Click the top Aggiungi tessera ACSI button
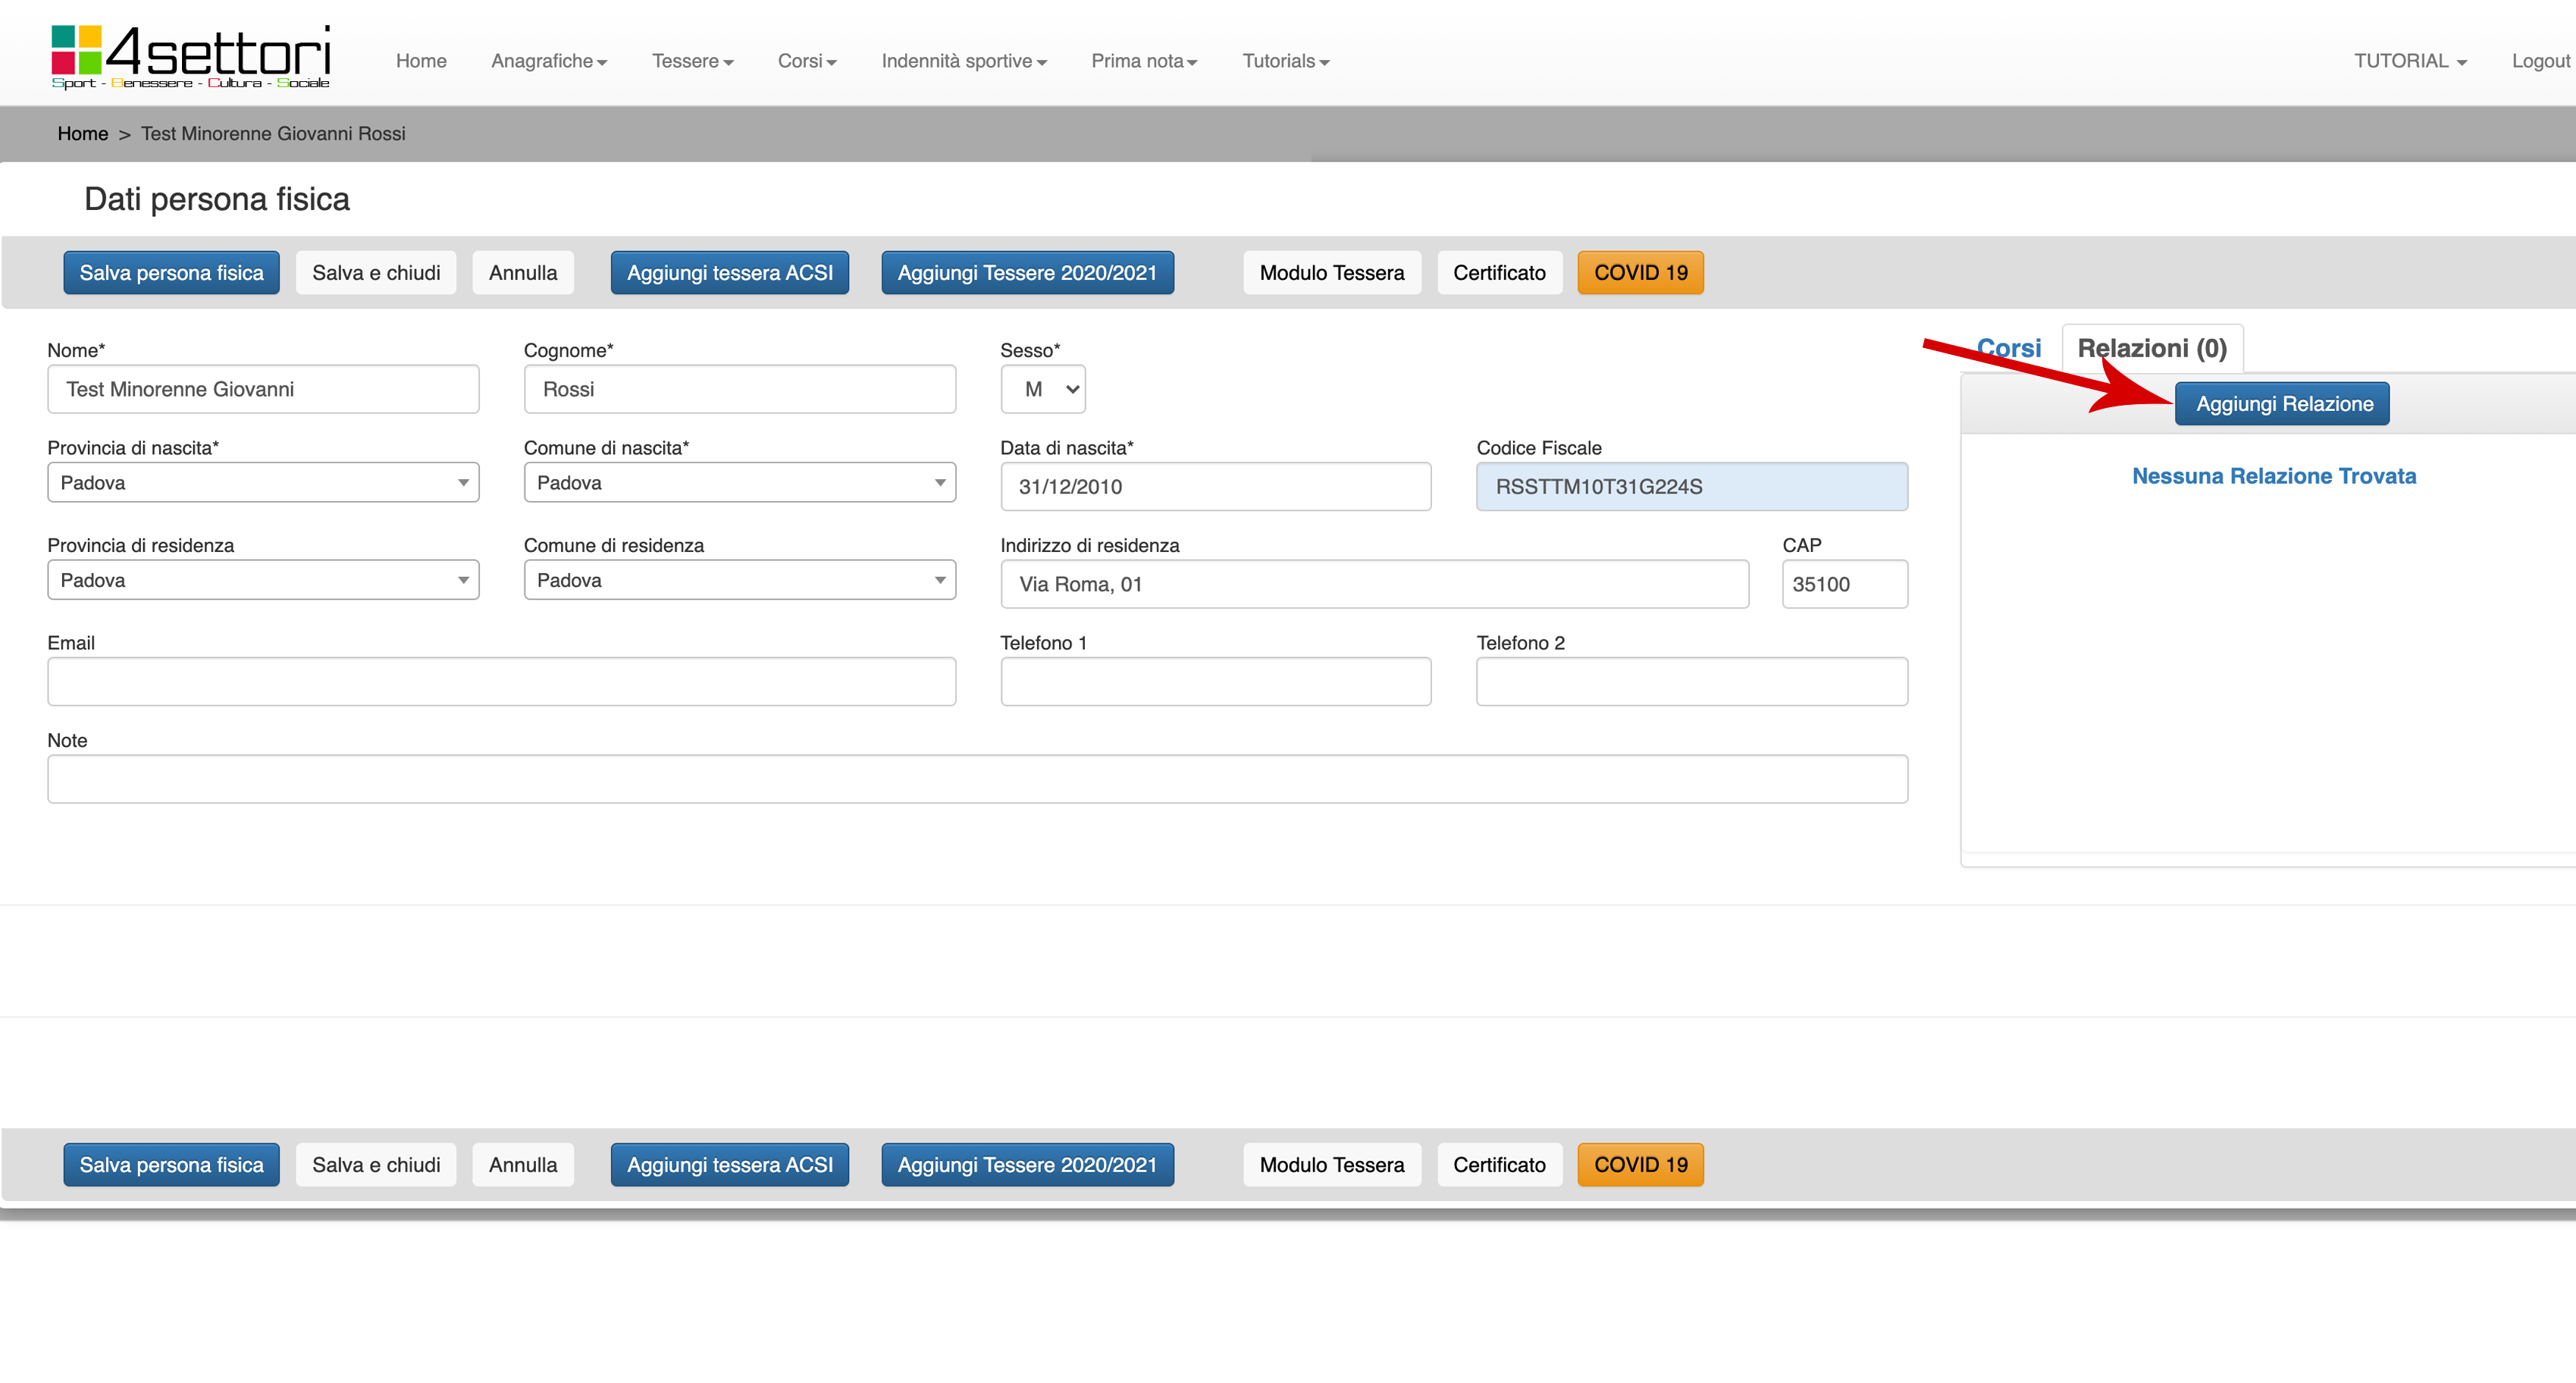Screen dimensions: 2576x1383 pos(729,273)
